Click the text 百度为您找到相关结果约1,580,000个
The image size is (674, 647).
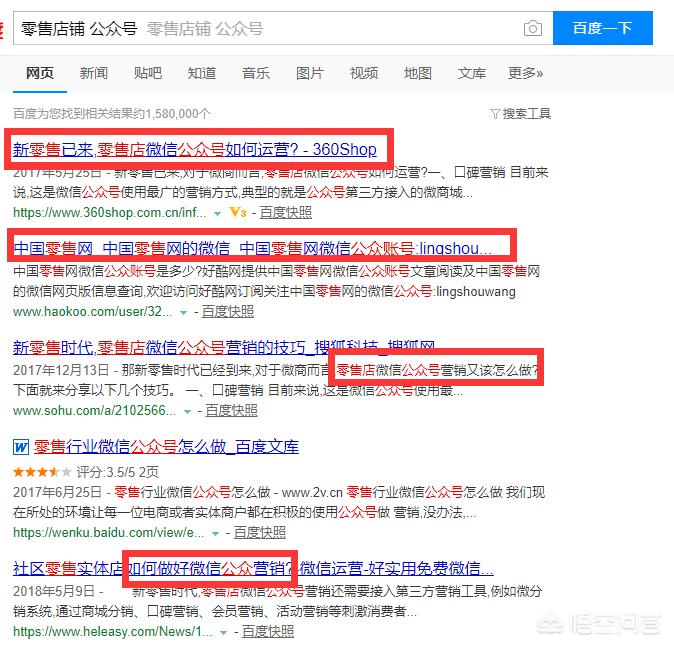coord(112,113)
